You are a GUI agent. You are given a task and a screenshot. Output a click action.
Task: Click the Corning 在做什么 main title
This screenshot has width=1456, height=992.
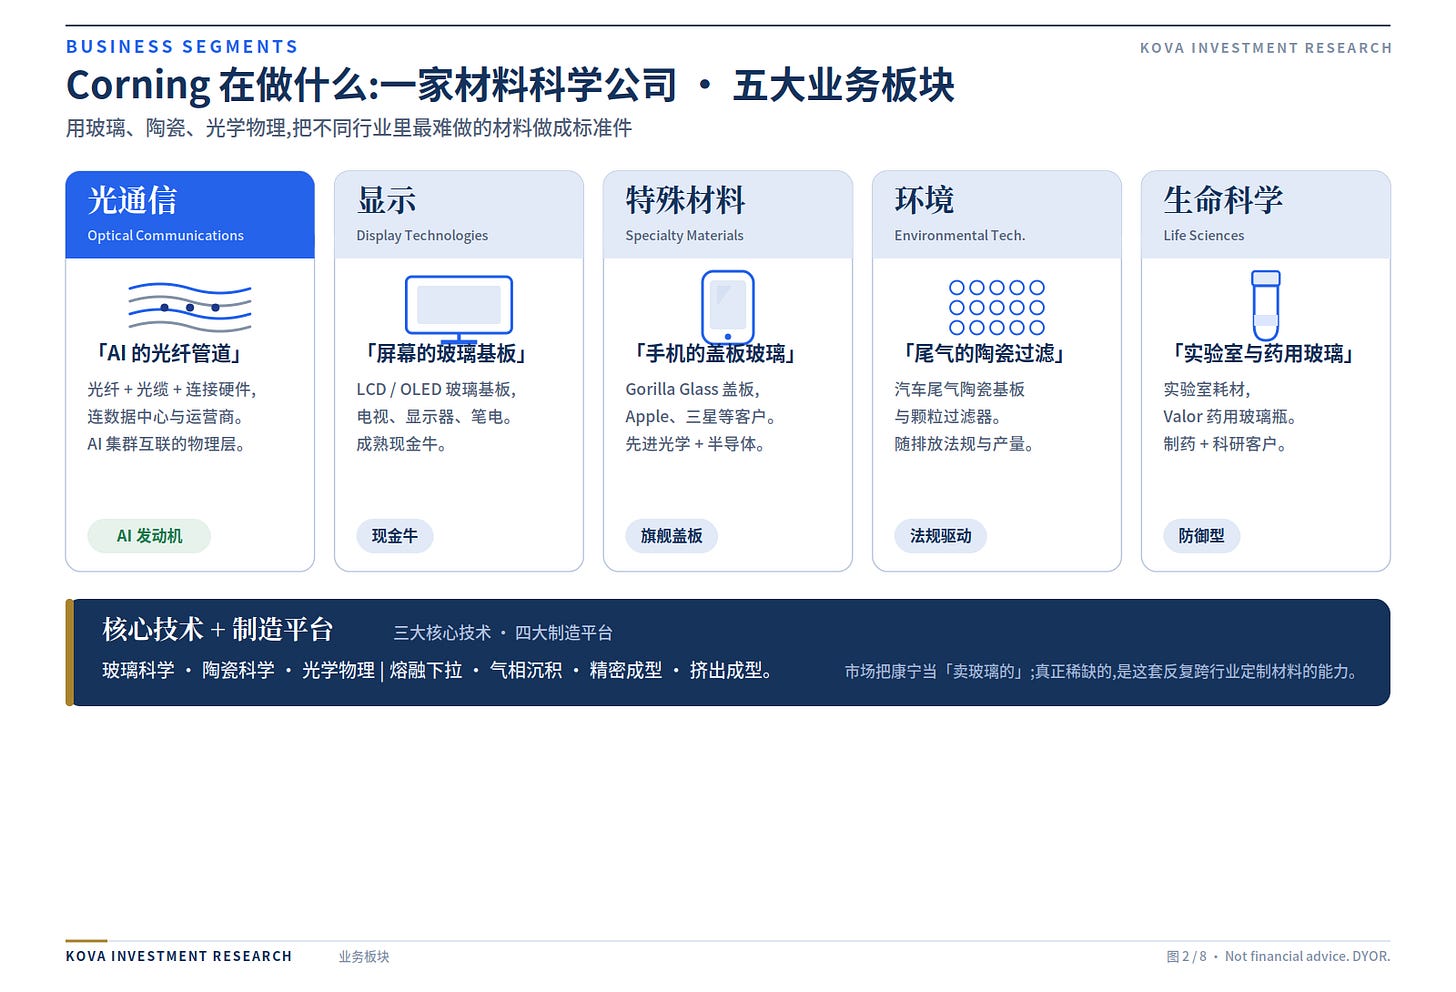click(510, 86)
